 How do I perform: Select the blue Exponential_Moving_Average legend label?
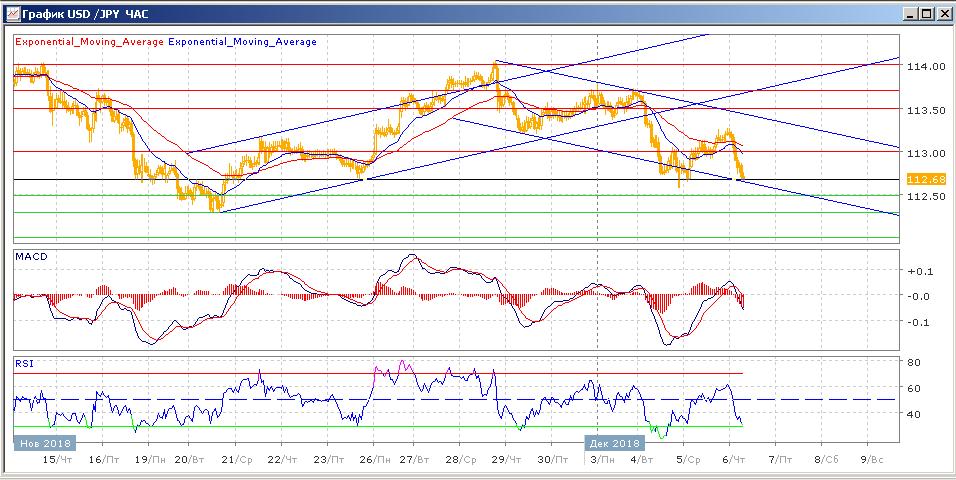[x=243, y=42]
